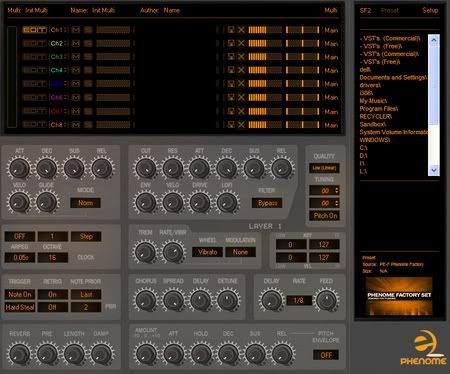Click the save disk icon on Ch1 row
The height and width of the screenshot is (374, 450).
(x=231, y=30)
